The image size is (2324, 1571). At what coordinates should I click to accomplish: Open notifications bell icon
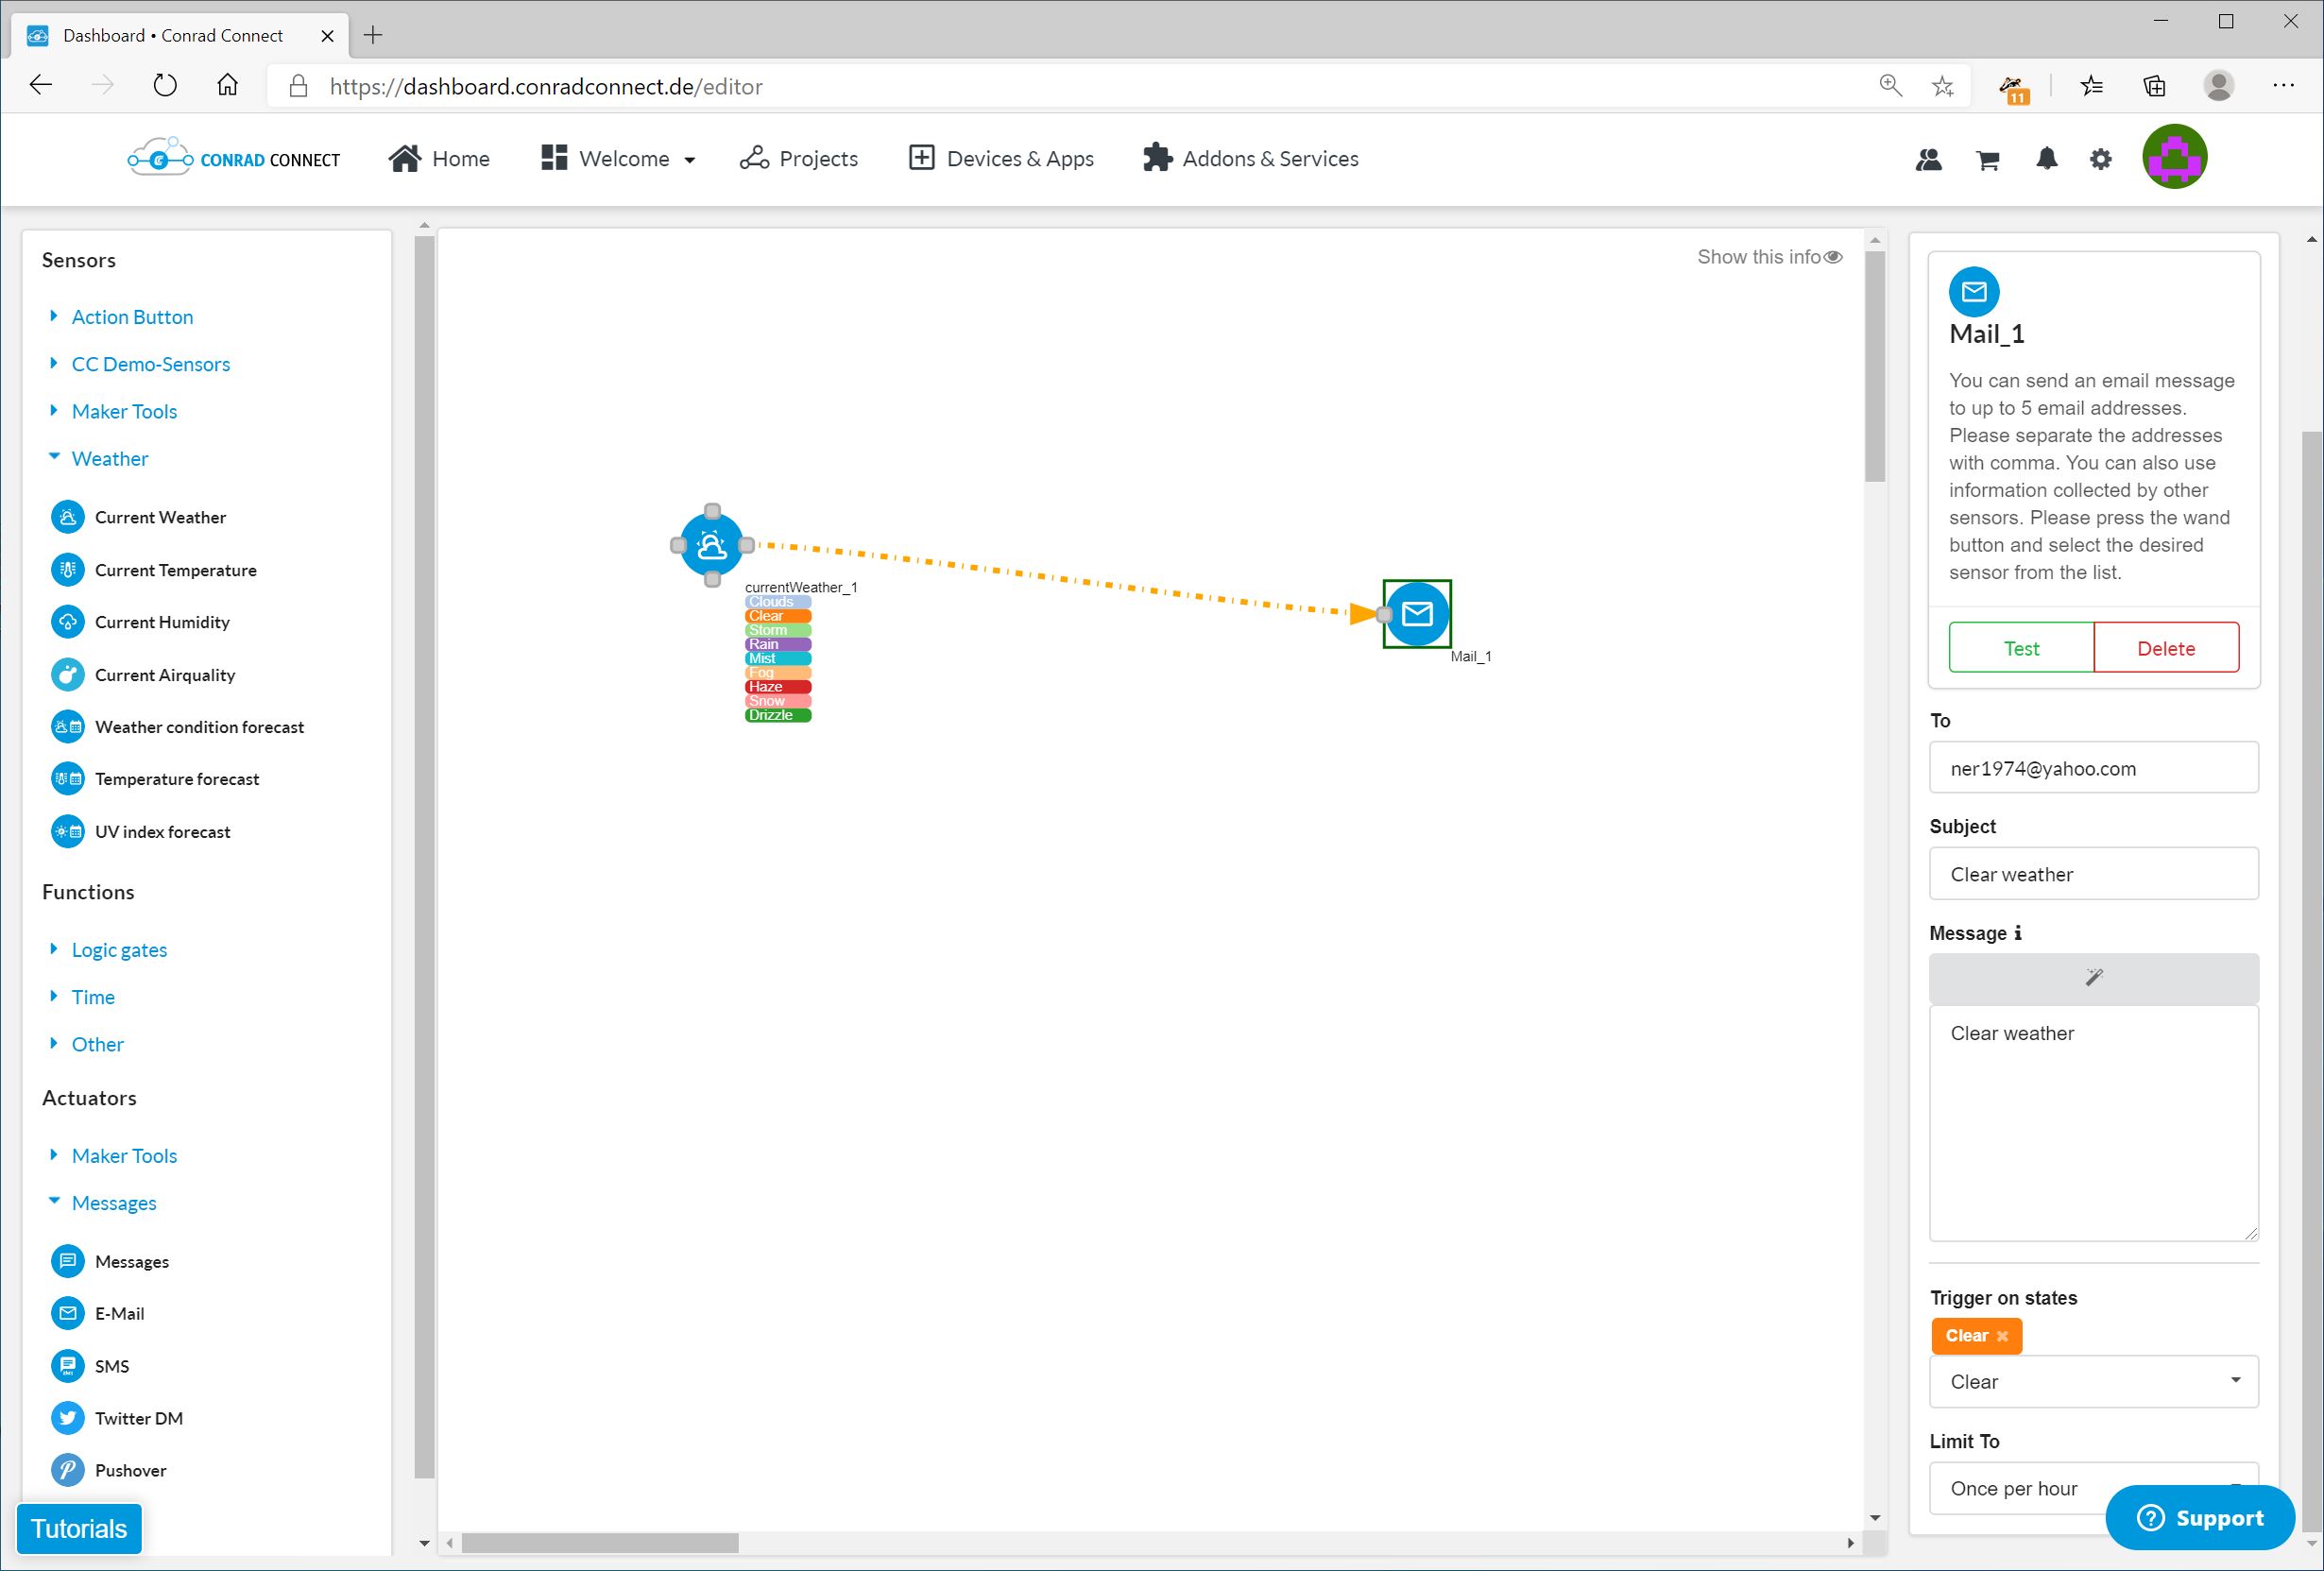pyautogui.click(x=2046, y=159)
